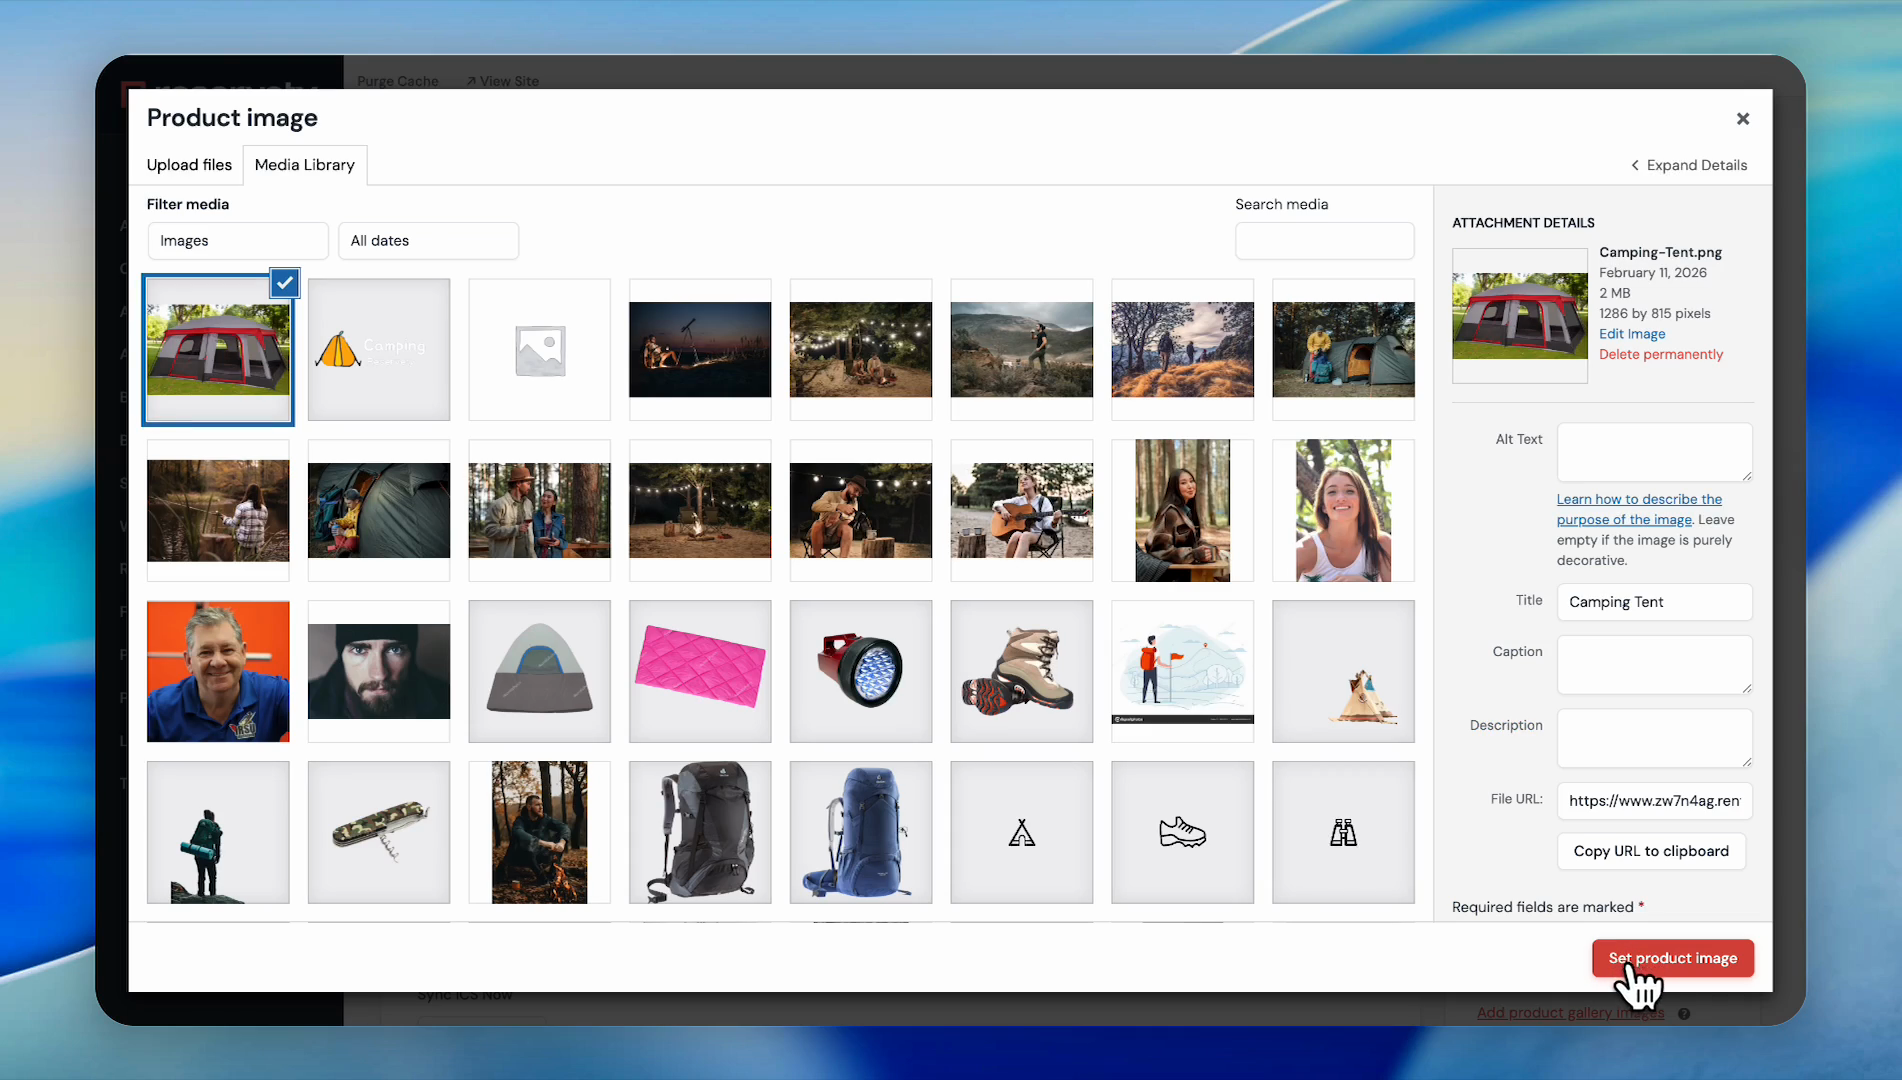Select the camouflage pocket knife thumbnail

(379, 833)
